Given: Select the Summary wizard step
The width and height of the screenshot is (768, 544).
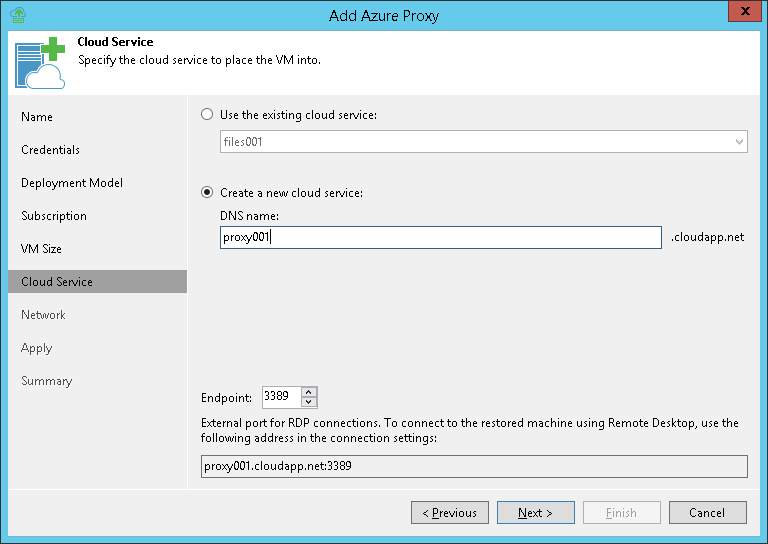Looking at the screenshot, I should tap(47, 381).
